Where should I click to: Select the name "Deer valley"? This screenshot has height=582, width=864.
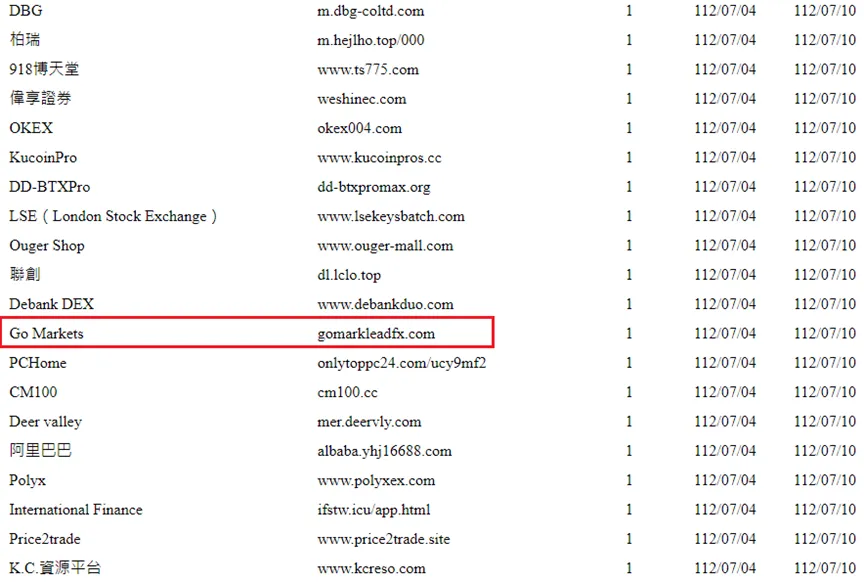(x=45, y=422)
